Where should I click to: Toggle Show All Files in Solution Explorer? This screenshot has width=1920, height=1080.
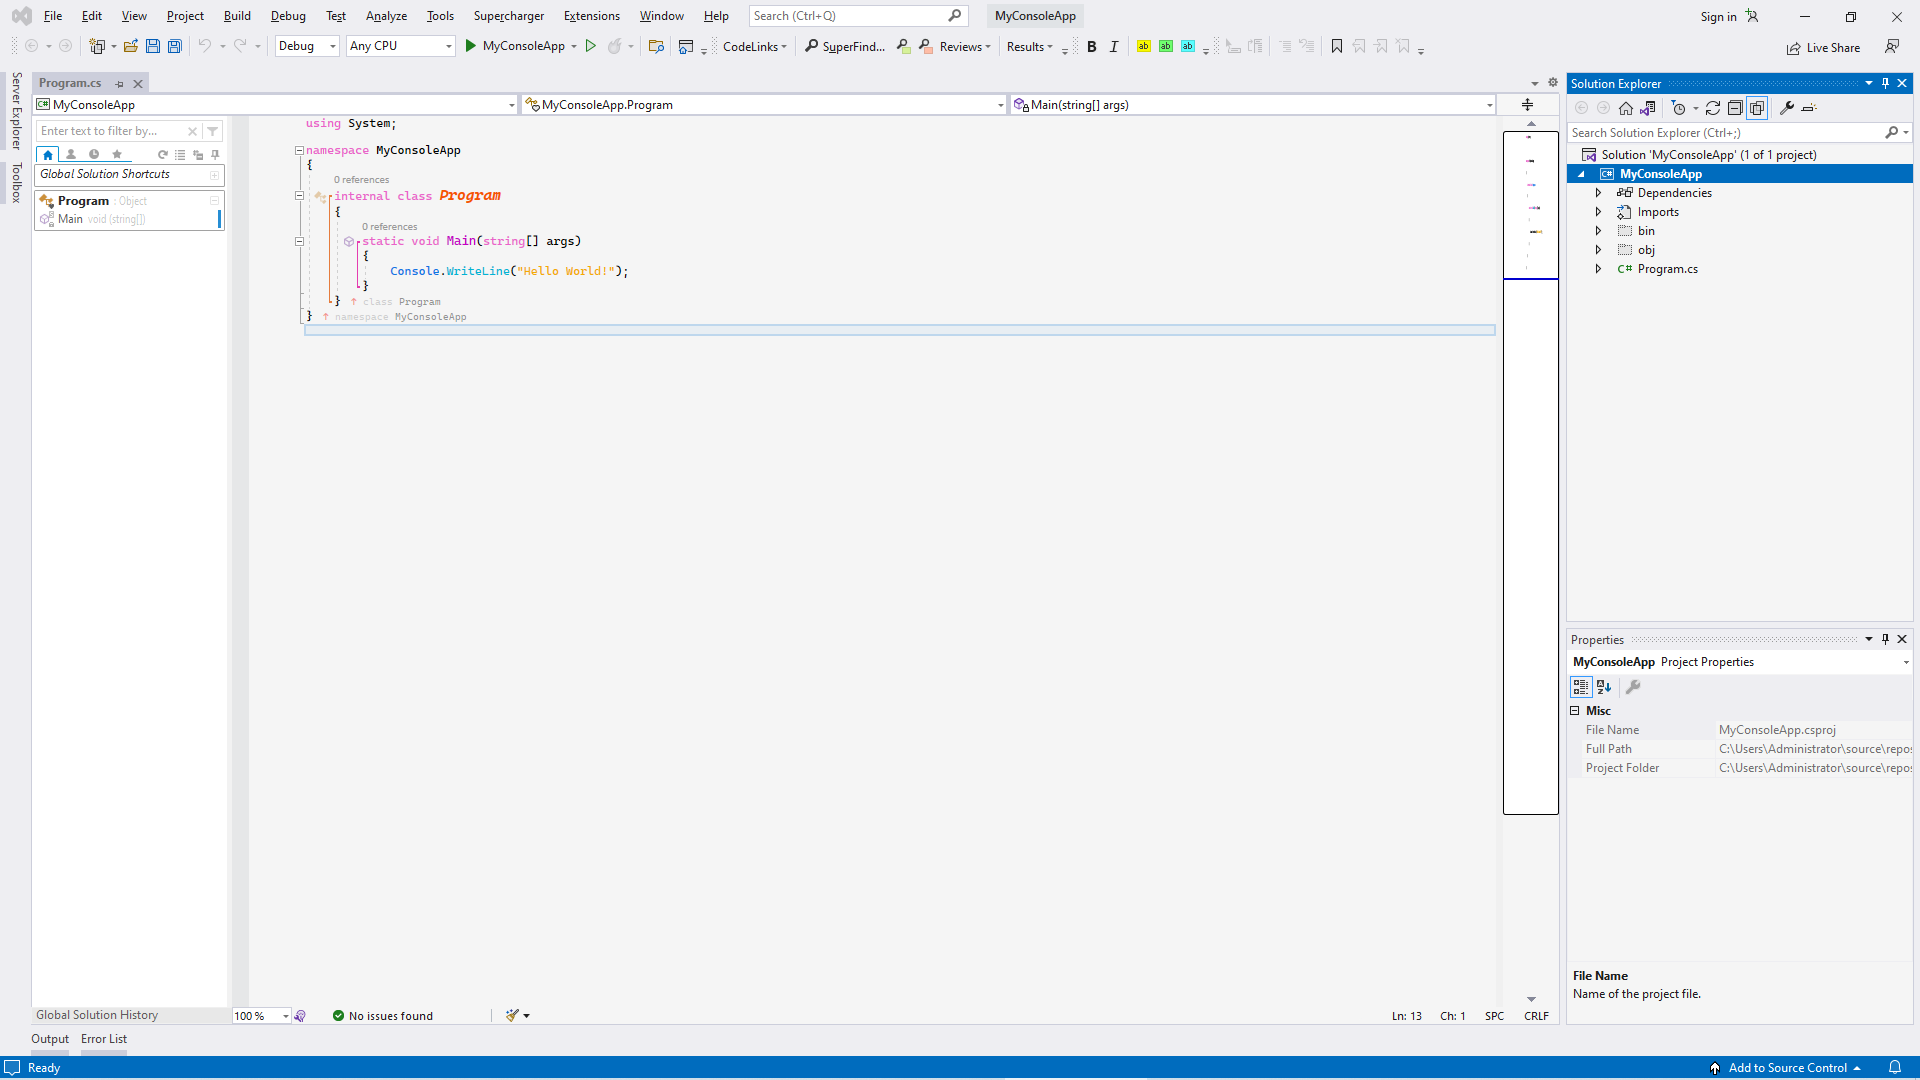[1757, 108]
